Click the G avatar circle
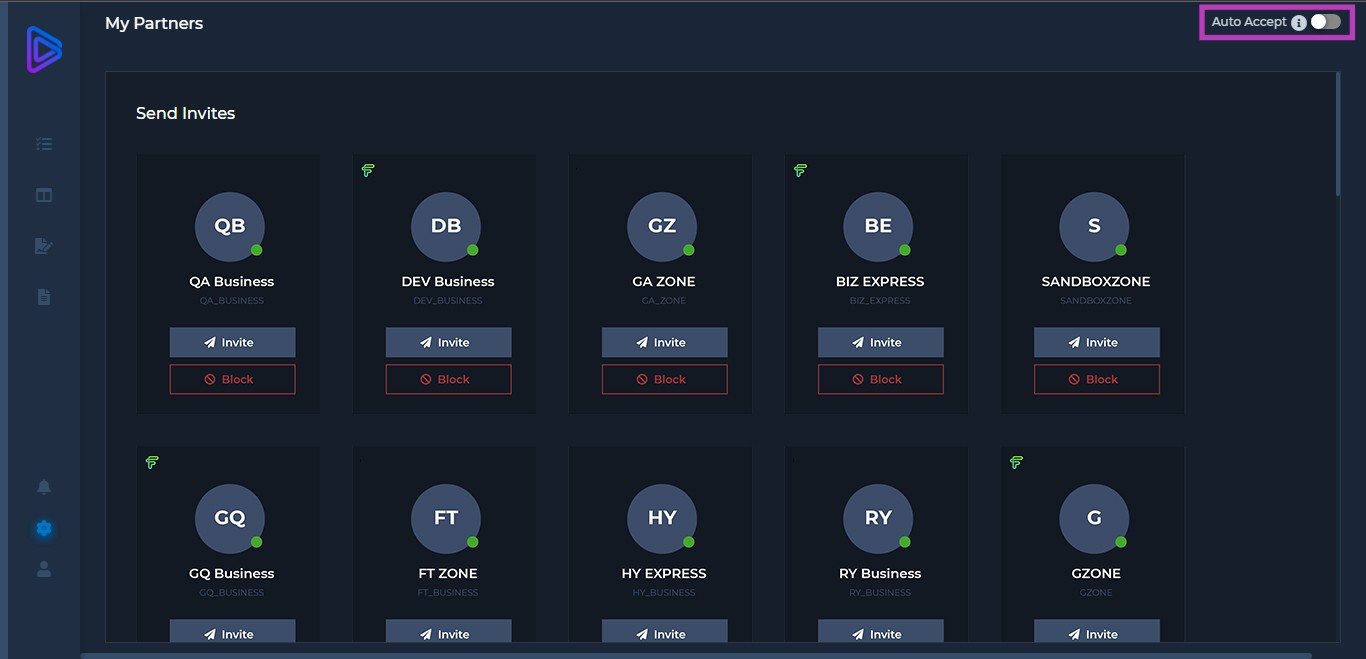The height and width of the screenshot is (659, 1366). [1094, 518]
